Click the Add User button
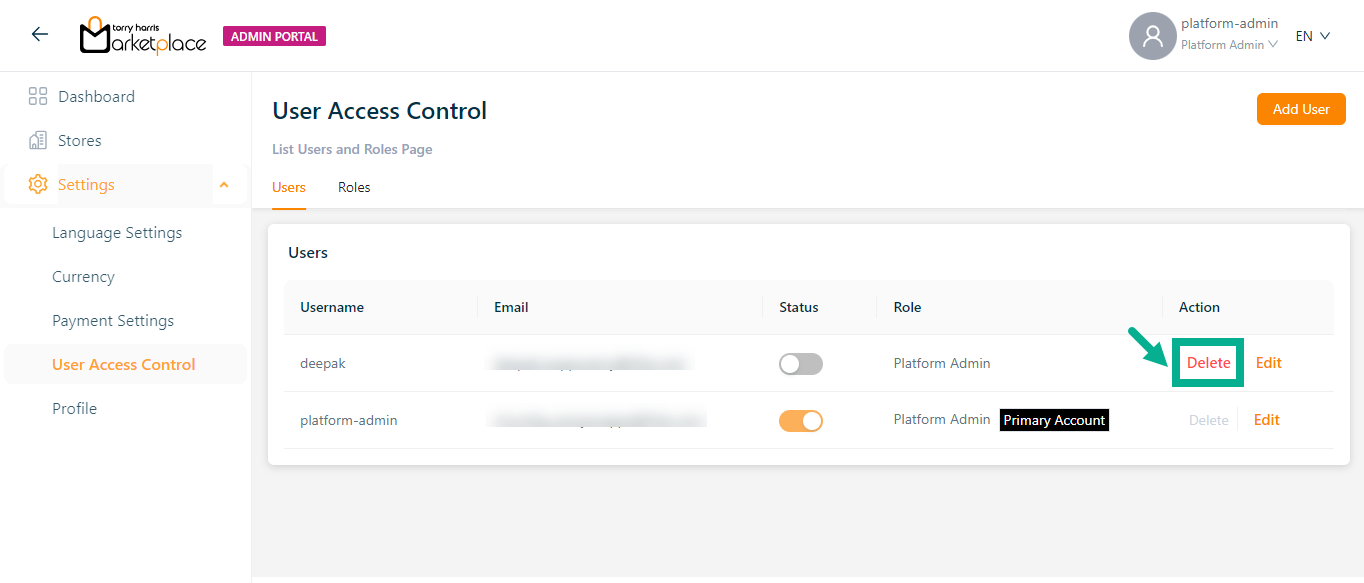 1300,109
